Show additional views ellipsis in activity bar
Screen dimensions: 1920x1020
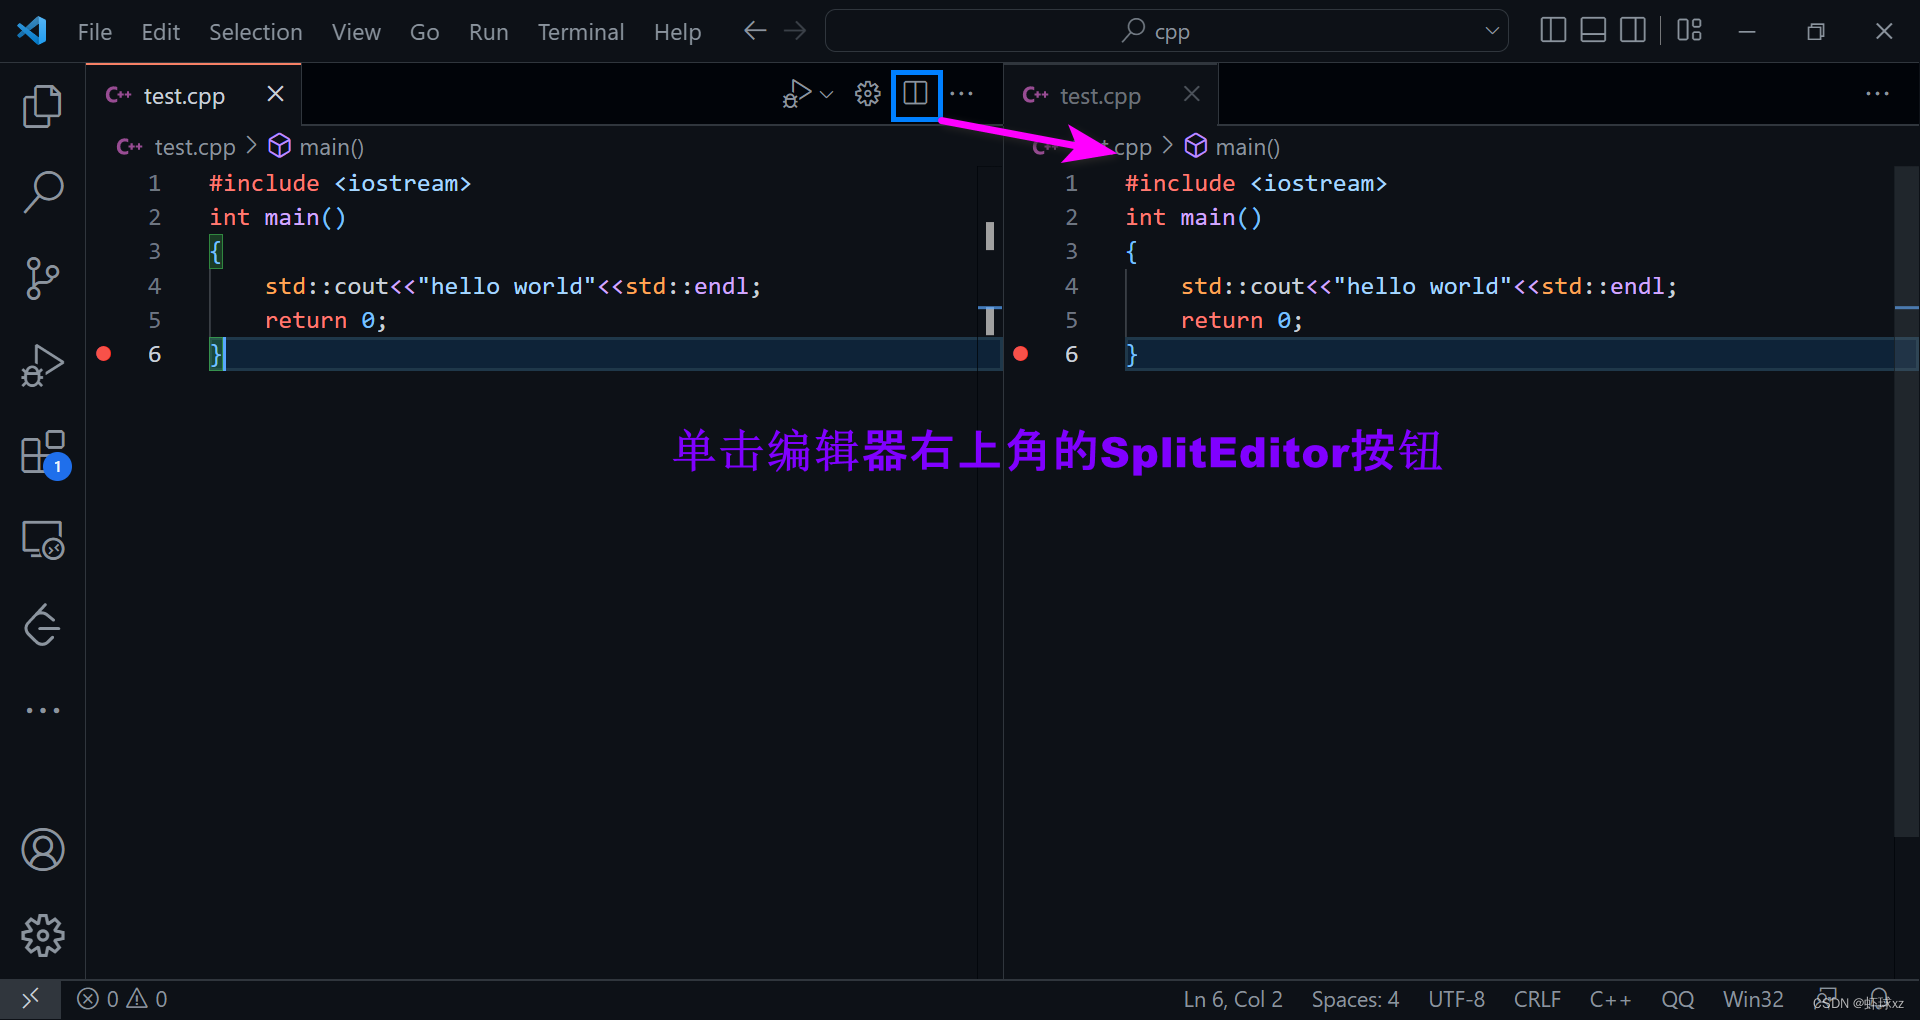(x=42, y=710)
